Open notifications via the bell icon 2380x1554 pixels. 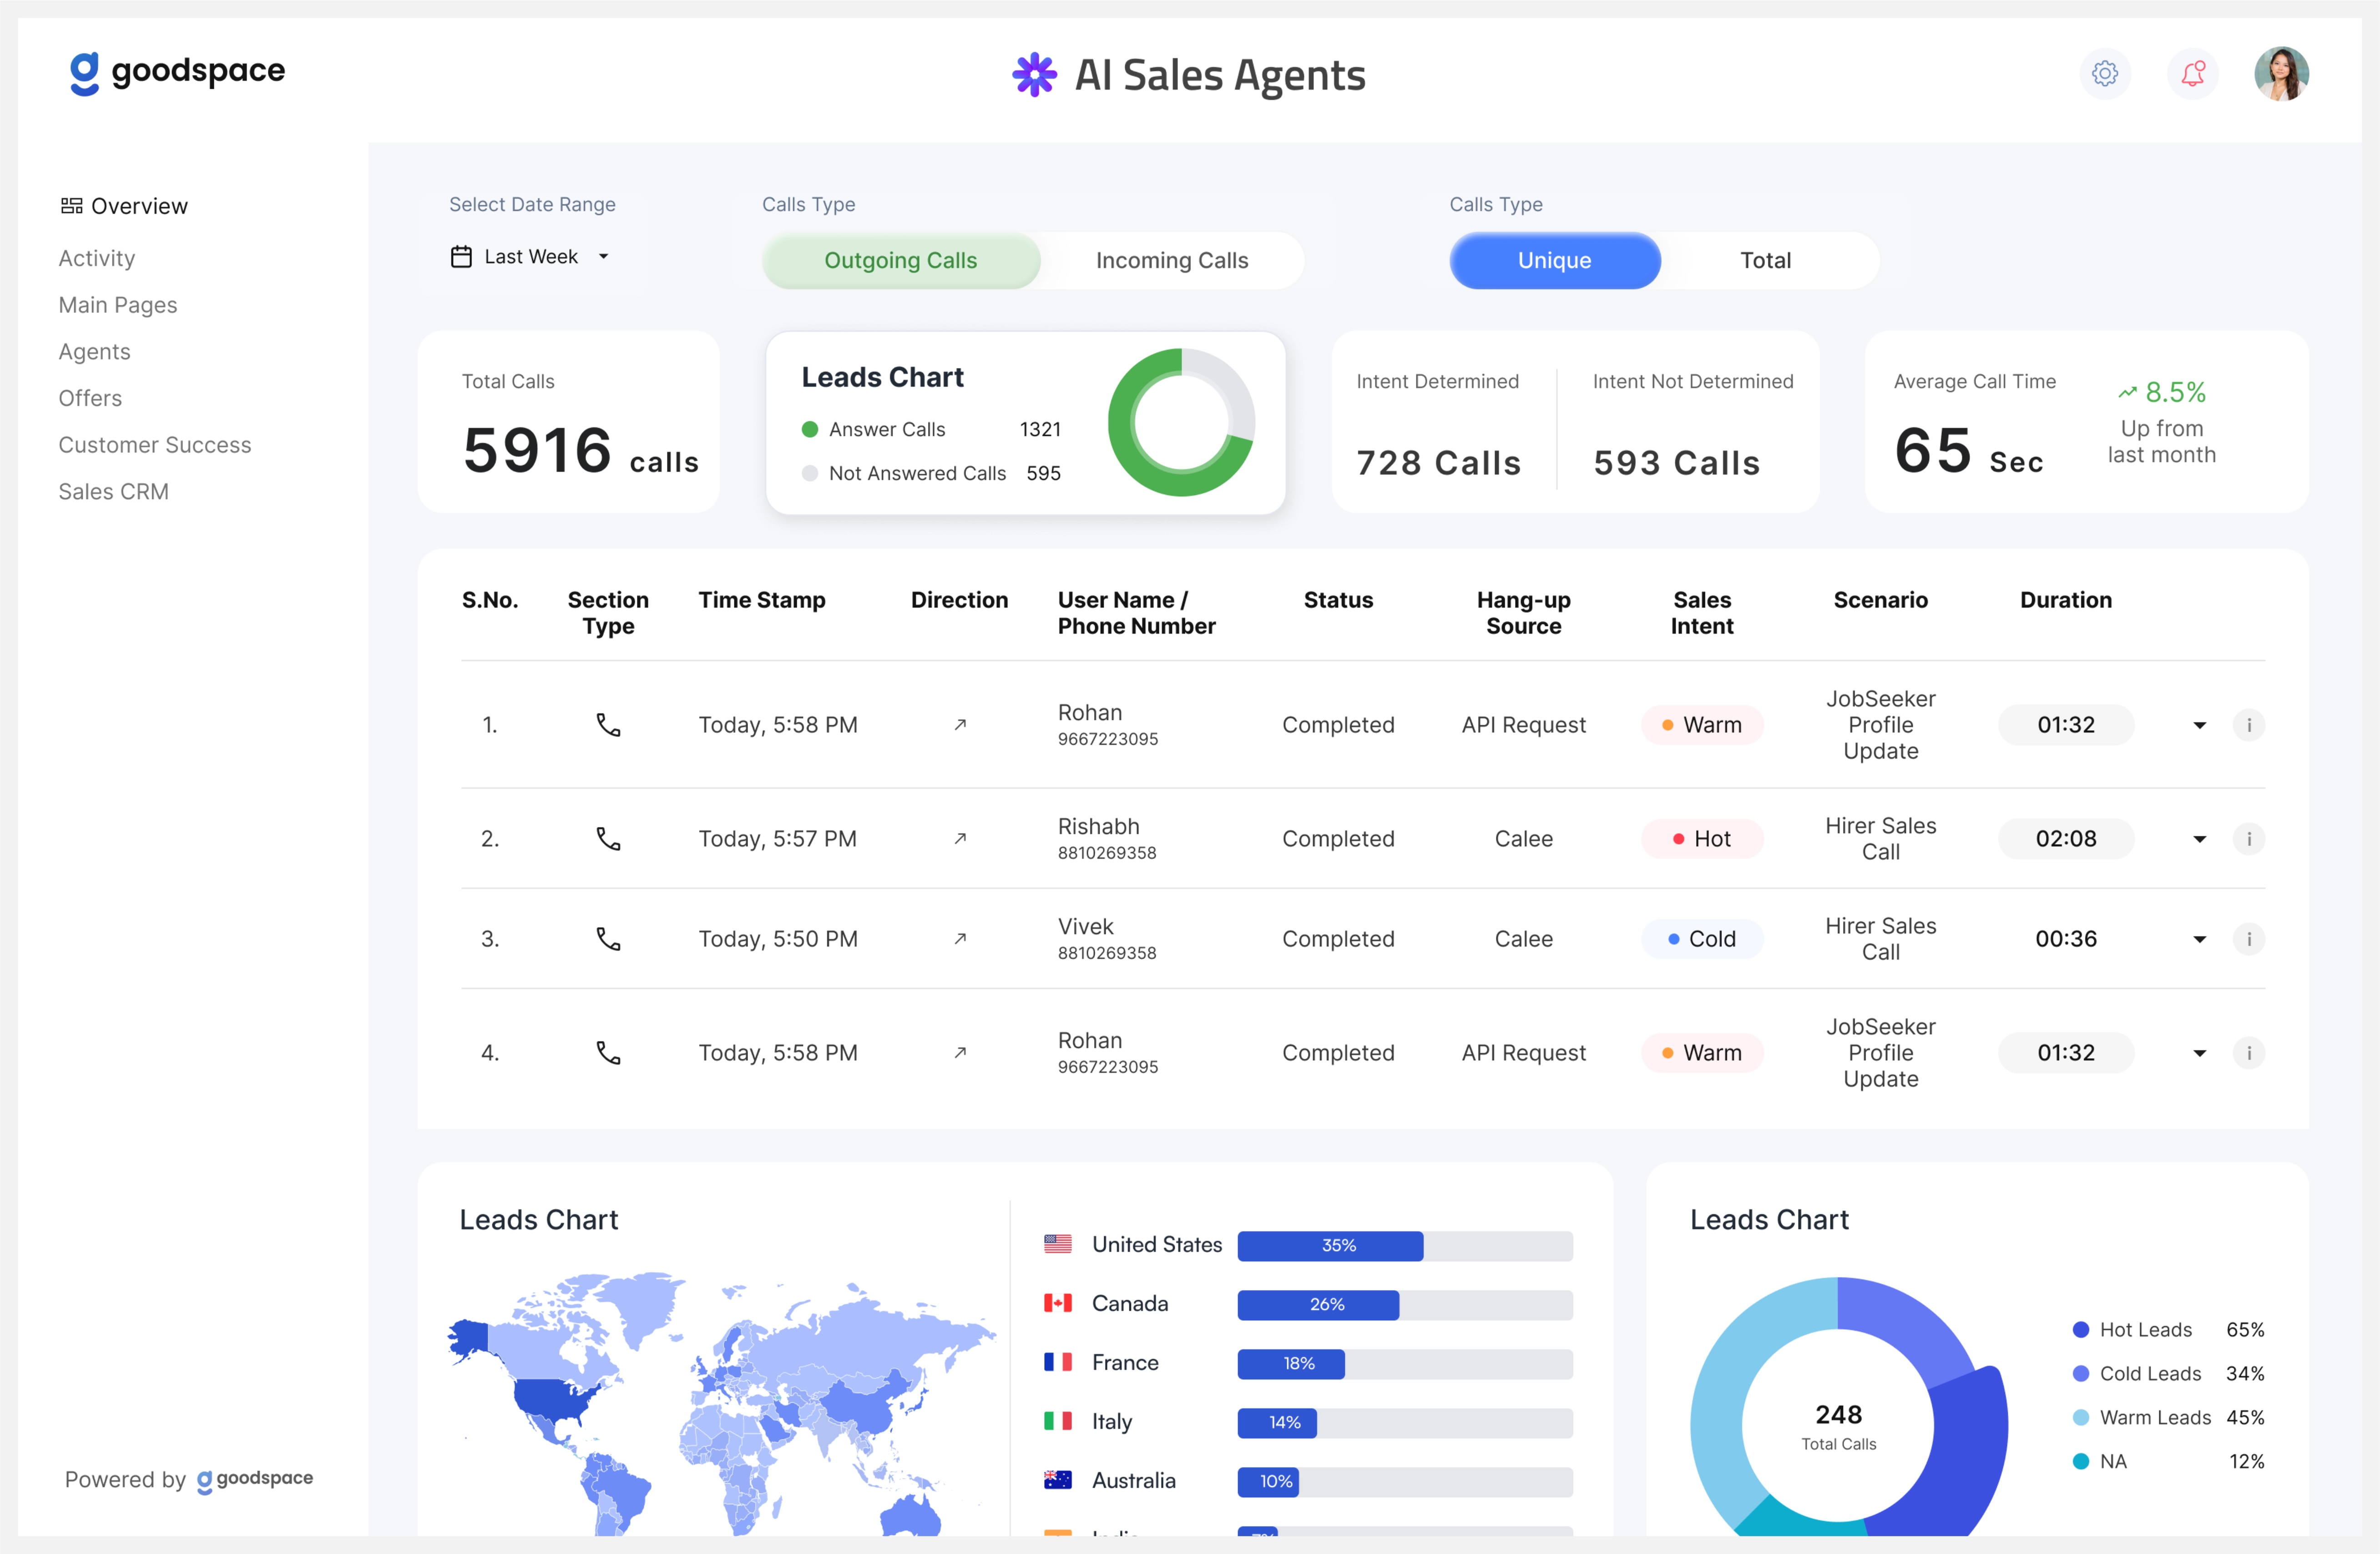(x=2192, y=73)
